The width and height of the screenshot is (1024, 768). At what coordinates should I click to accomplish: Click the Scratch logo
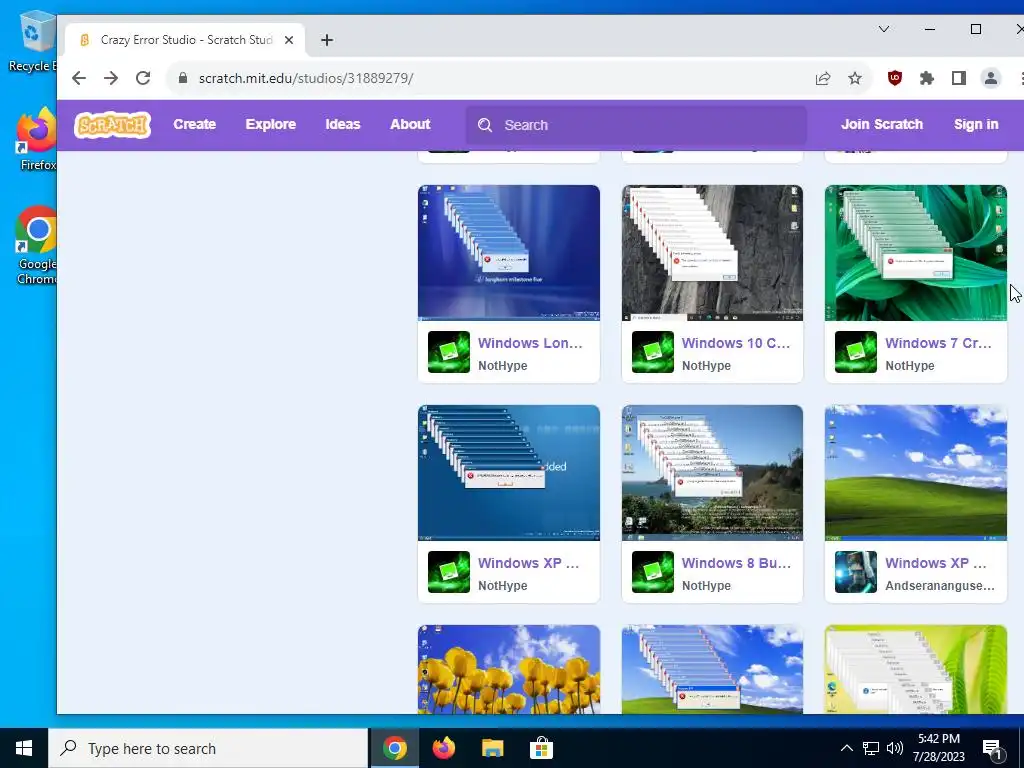tap(112, 125)
